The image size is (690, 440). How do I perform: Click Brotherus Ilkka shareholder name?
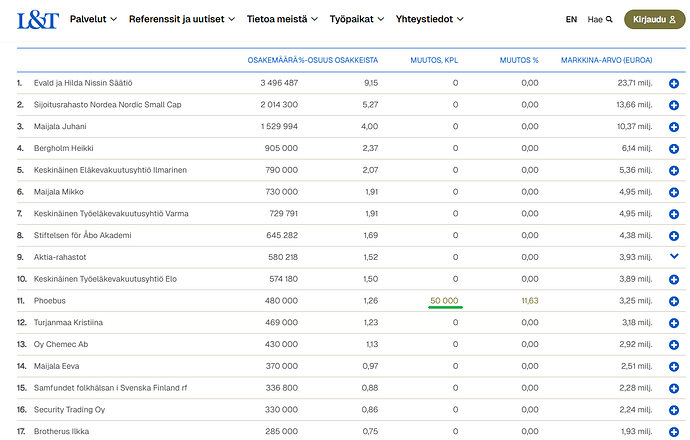(x=61, y=431)
